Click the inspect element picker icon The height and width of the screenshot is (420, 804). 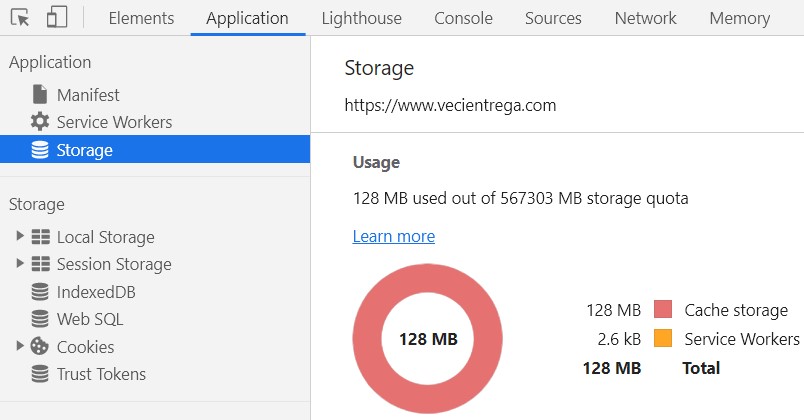(x=20, y=18)
